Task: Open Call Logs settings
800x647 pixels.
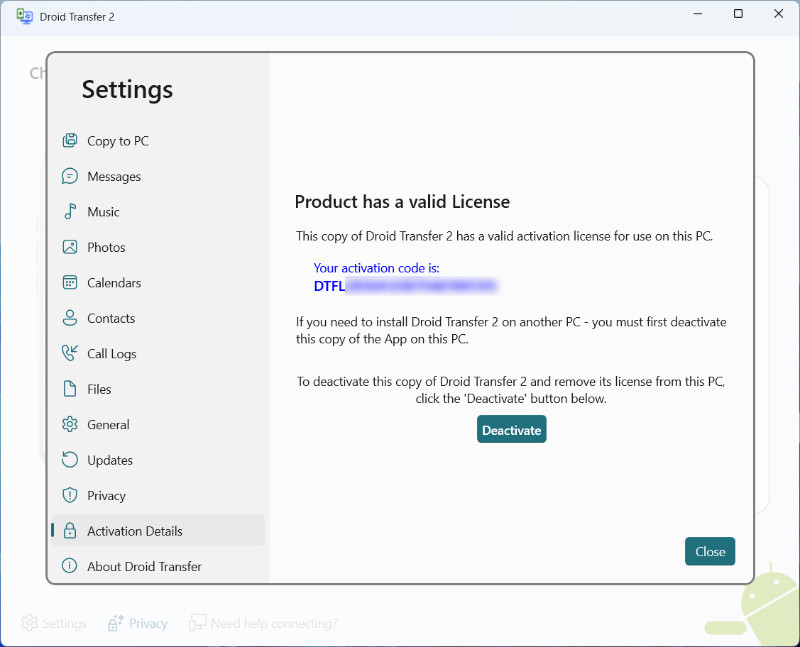Action: [x=158, y=354]
